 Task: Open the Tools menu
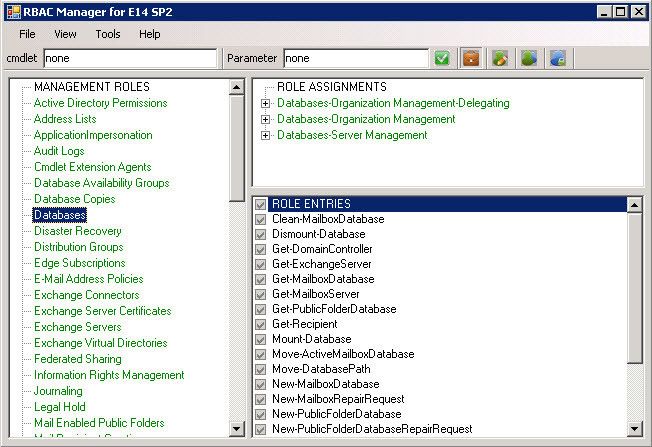(x=108, y=34)
